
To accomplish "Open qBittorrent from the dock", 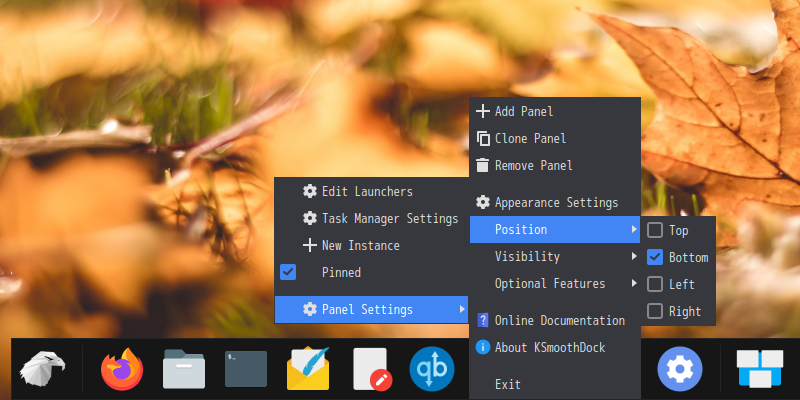I will 432,369.
